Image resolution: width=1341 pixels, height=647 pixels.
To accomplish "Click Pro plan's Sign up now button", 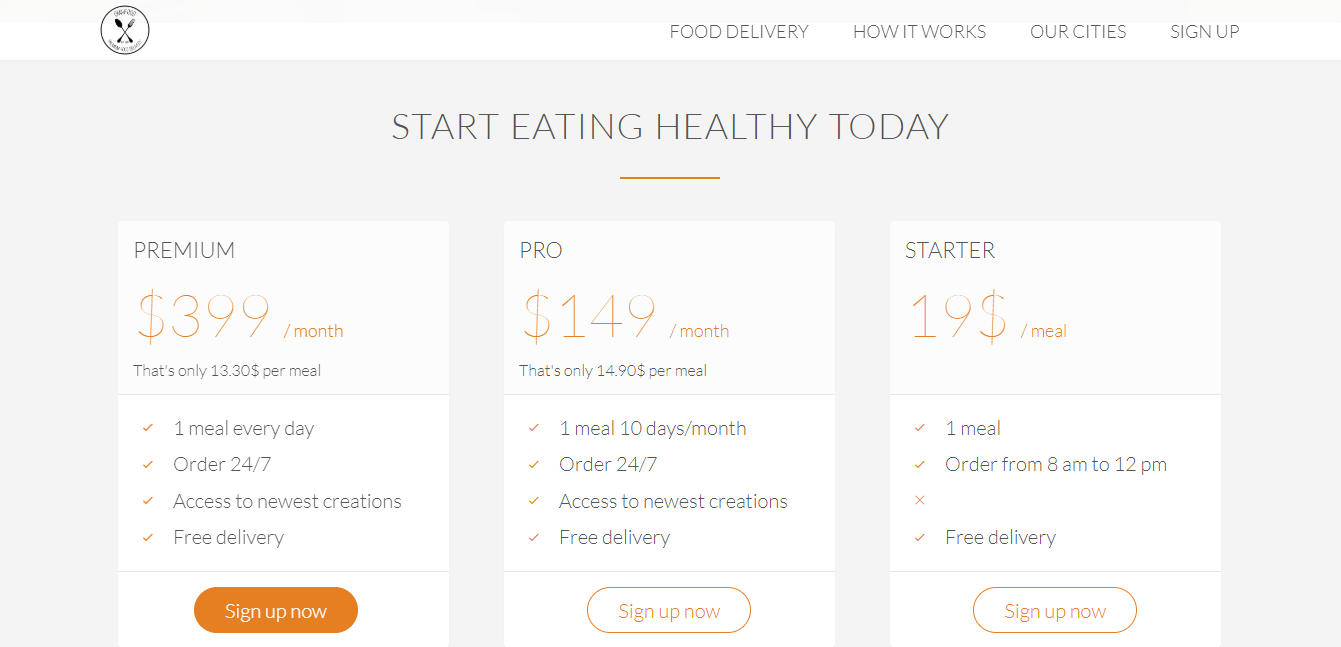I will click(x=669, y=611).
